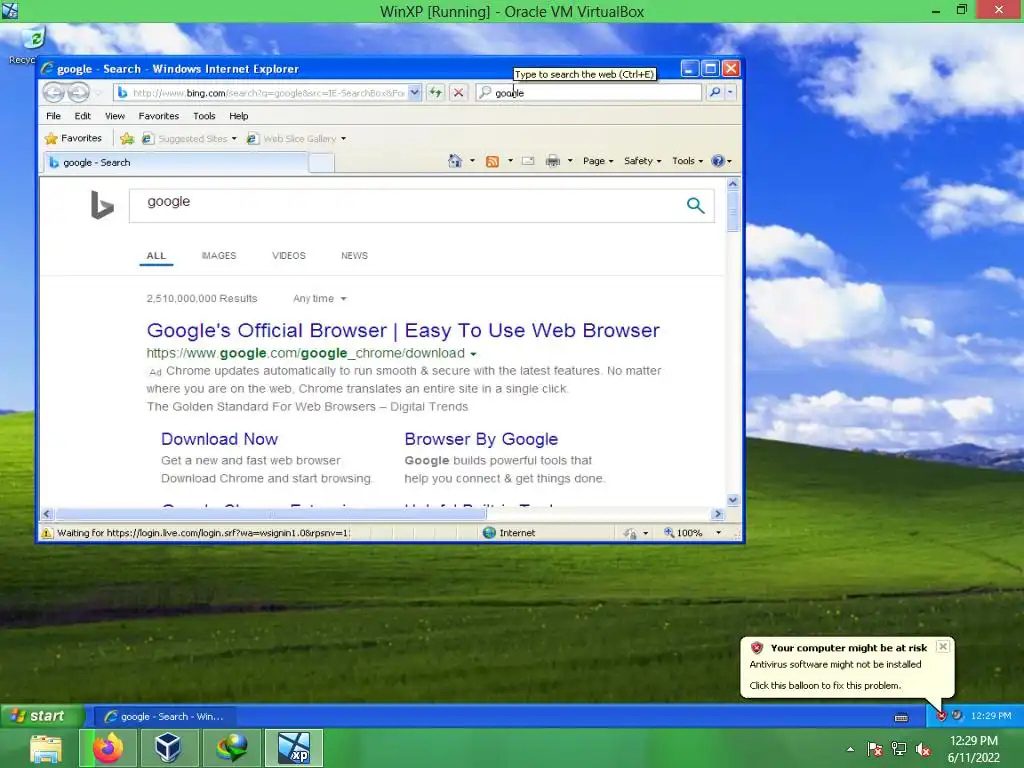Open VirtualBox cube icon on host taskbar
The image size is (1024, 768).
(x=168, y=748)
